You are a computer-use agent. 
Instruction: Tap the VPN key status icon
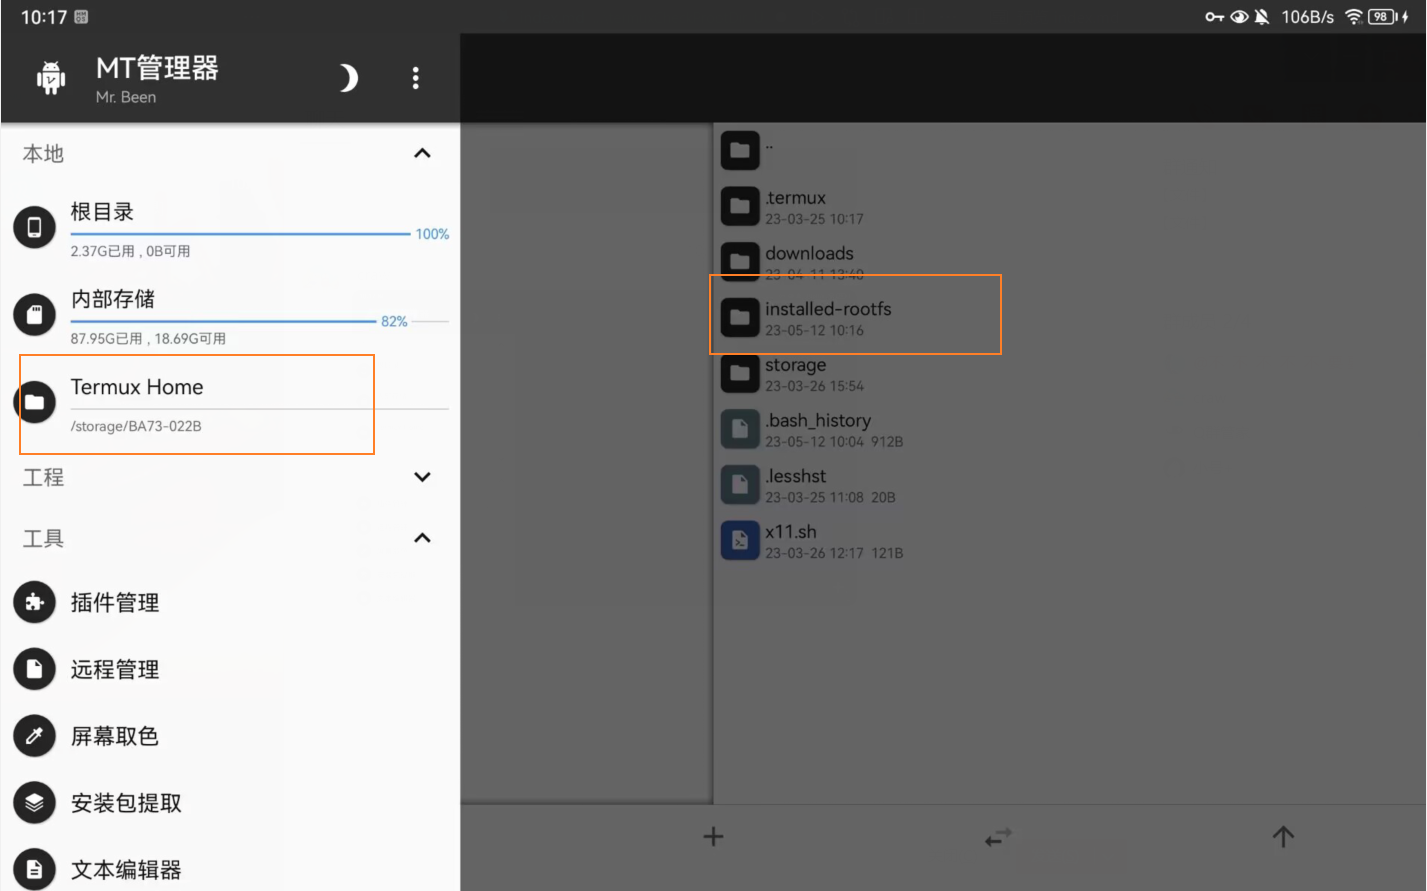[x=1214, y=16]
